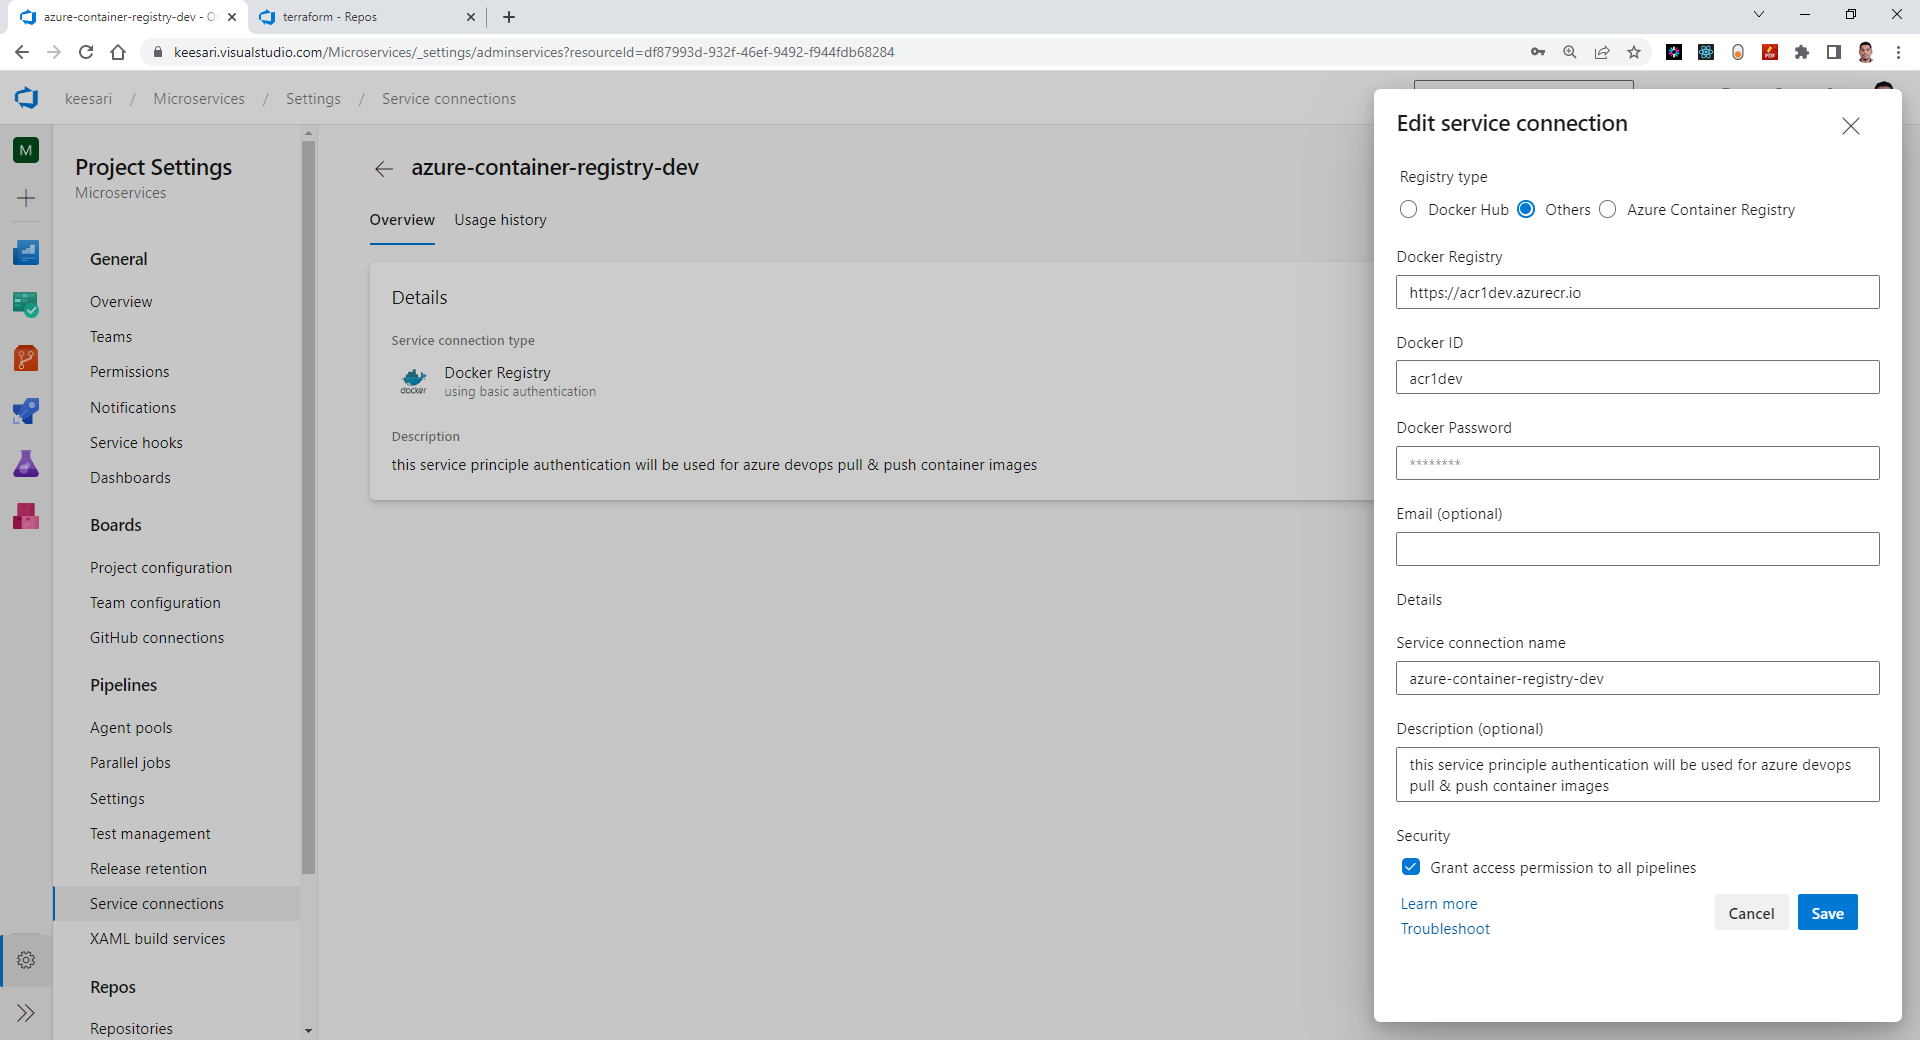Screen dimensions: 1920x1040
Task: Open Release retention settings
Action: (x=148, y=869)
